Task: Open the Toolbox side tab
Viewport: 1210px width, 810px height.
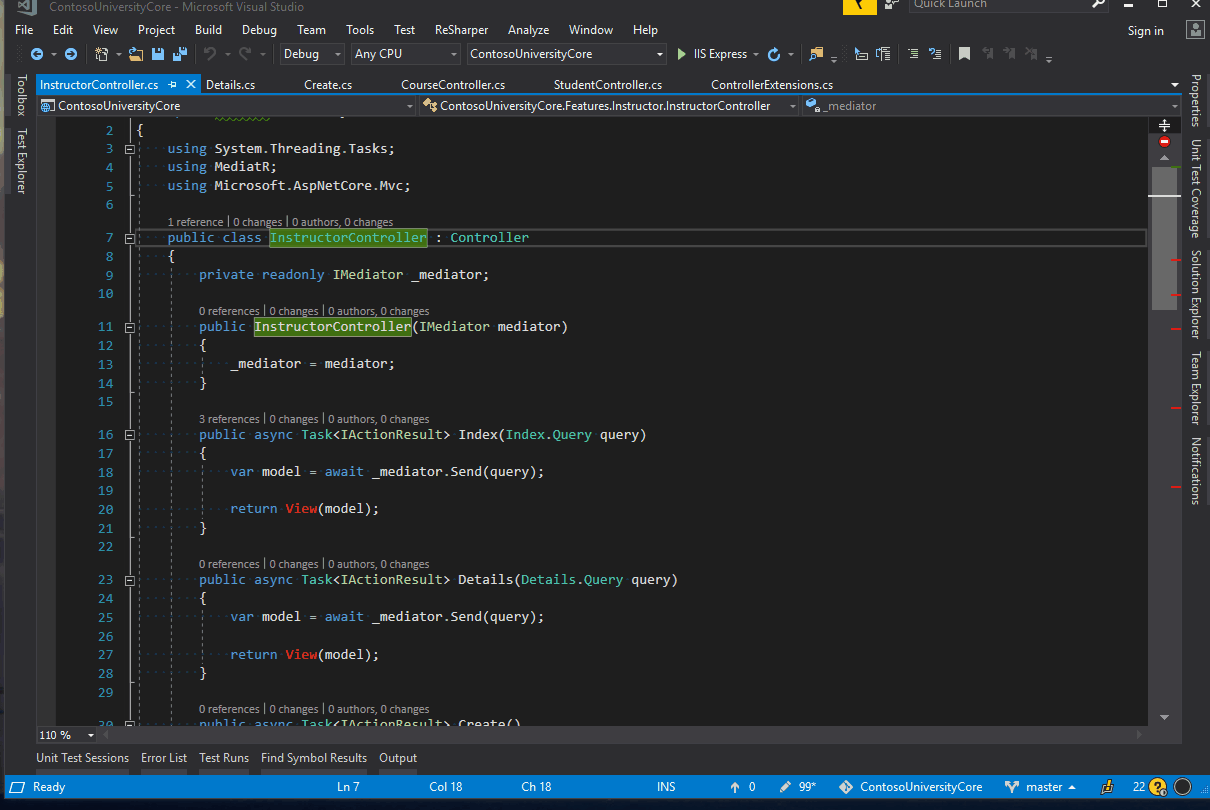Action: pos(21,95)
